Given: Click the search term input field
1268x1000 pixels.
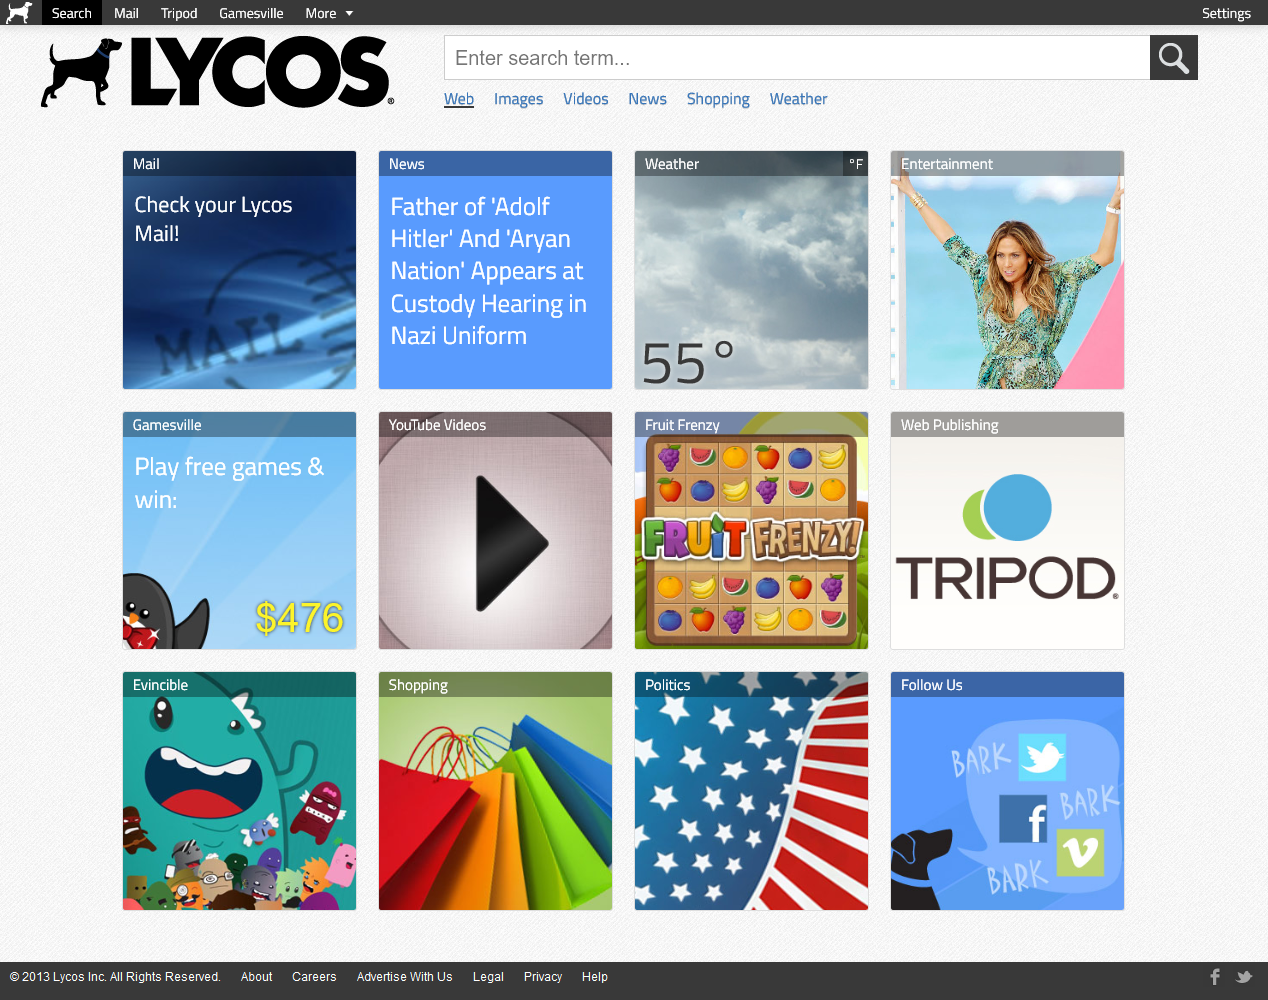Looking at the screenshot, I should point(797,58).
